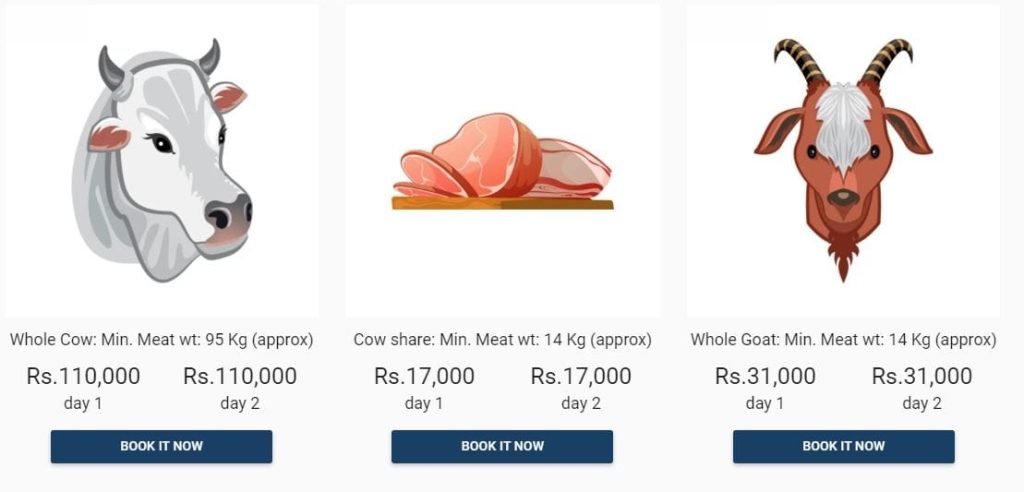This screenshot has width=1024, height=492.
Task: Click Whole Goat's Rs.31,000 day 1 price
Action: coord(765,376)
